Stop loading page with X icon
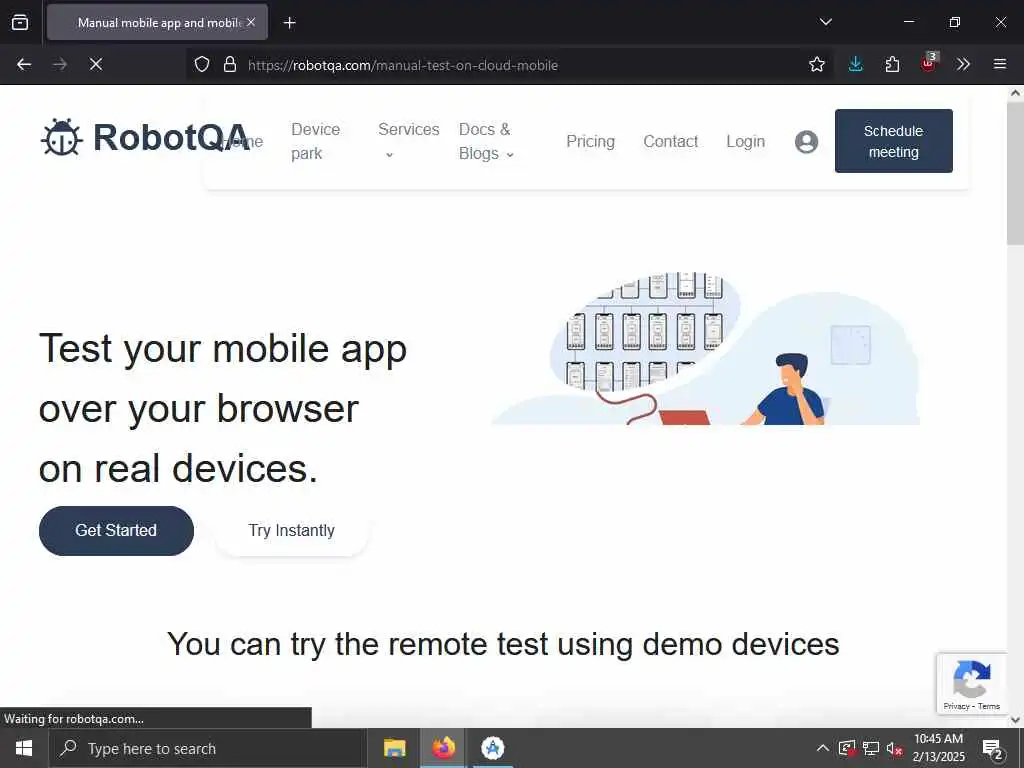The image size is (1024, 768). [x=96, y=64]
